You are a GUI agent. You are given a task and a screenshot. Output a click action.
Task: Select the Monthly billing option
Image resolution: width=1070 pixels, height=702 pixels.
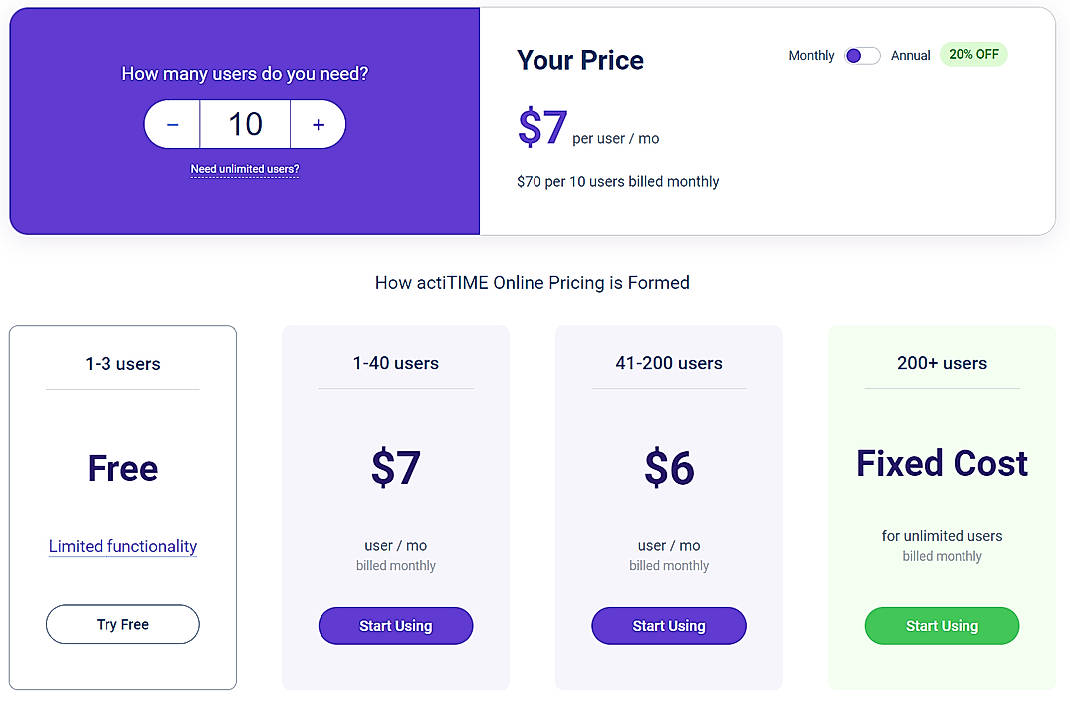pos(811,56)
